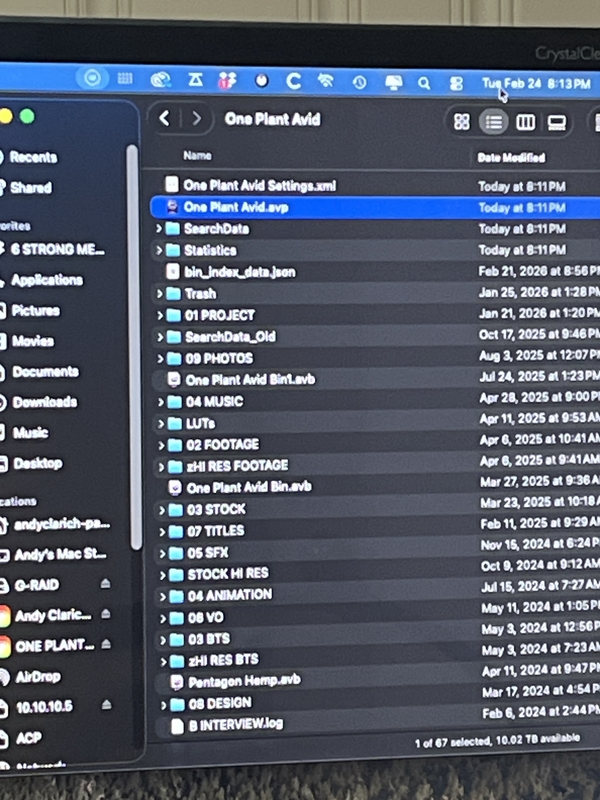600x800 pixels.
Task: Open Downloads in the sidebar
Action: [44, 402]
